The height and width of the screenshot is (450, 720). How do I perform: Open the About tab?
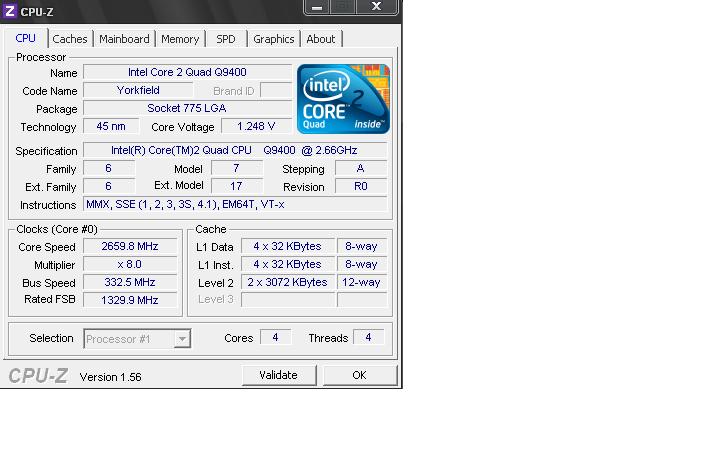[x=321, y=39]
